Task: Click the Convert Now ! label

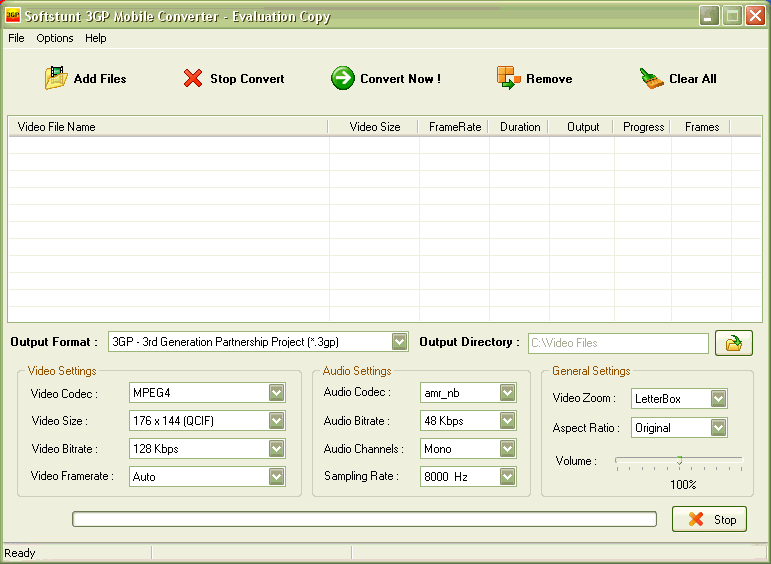Action: [400, 79]
